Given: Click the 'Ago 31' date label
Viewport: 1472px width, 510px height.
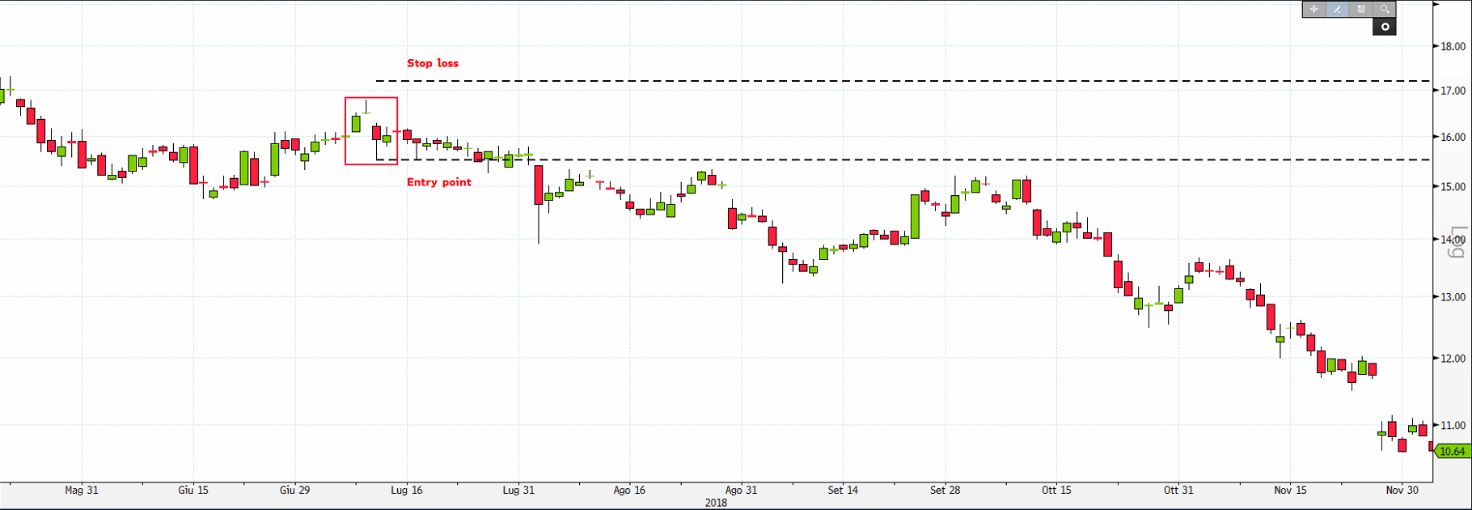Looking at the screenshot, I should click(x=741, y=491).
